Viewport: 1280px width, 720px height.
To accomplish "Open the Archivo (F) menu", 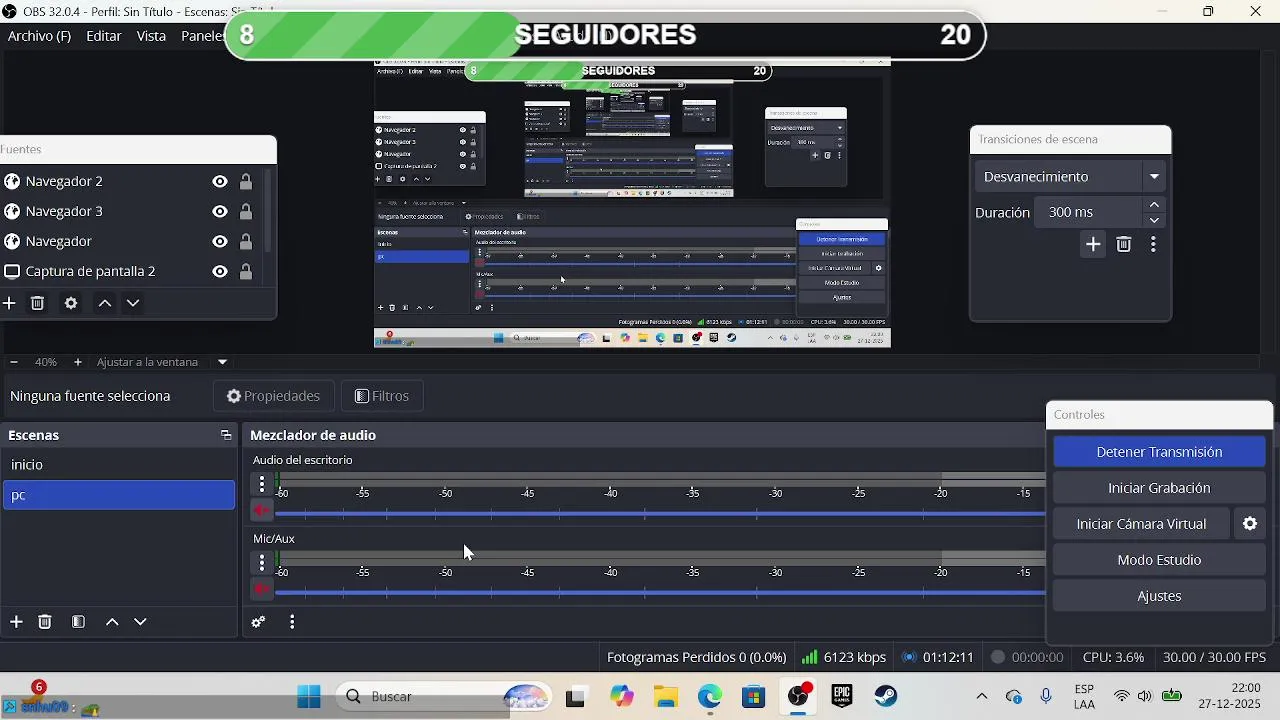I will 39,36.
